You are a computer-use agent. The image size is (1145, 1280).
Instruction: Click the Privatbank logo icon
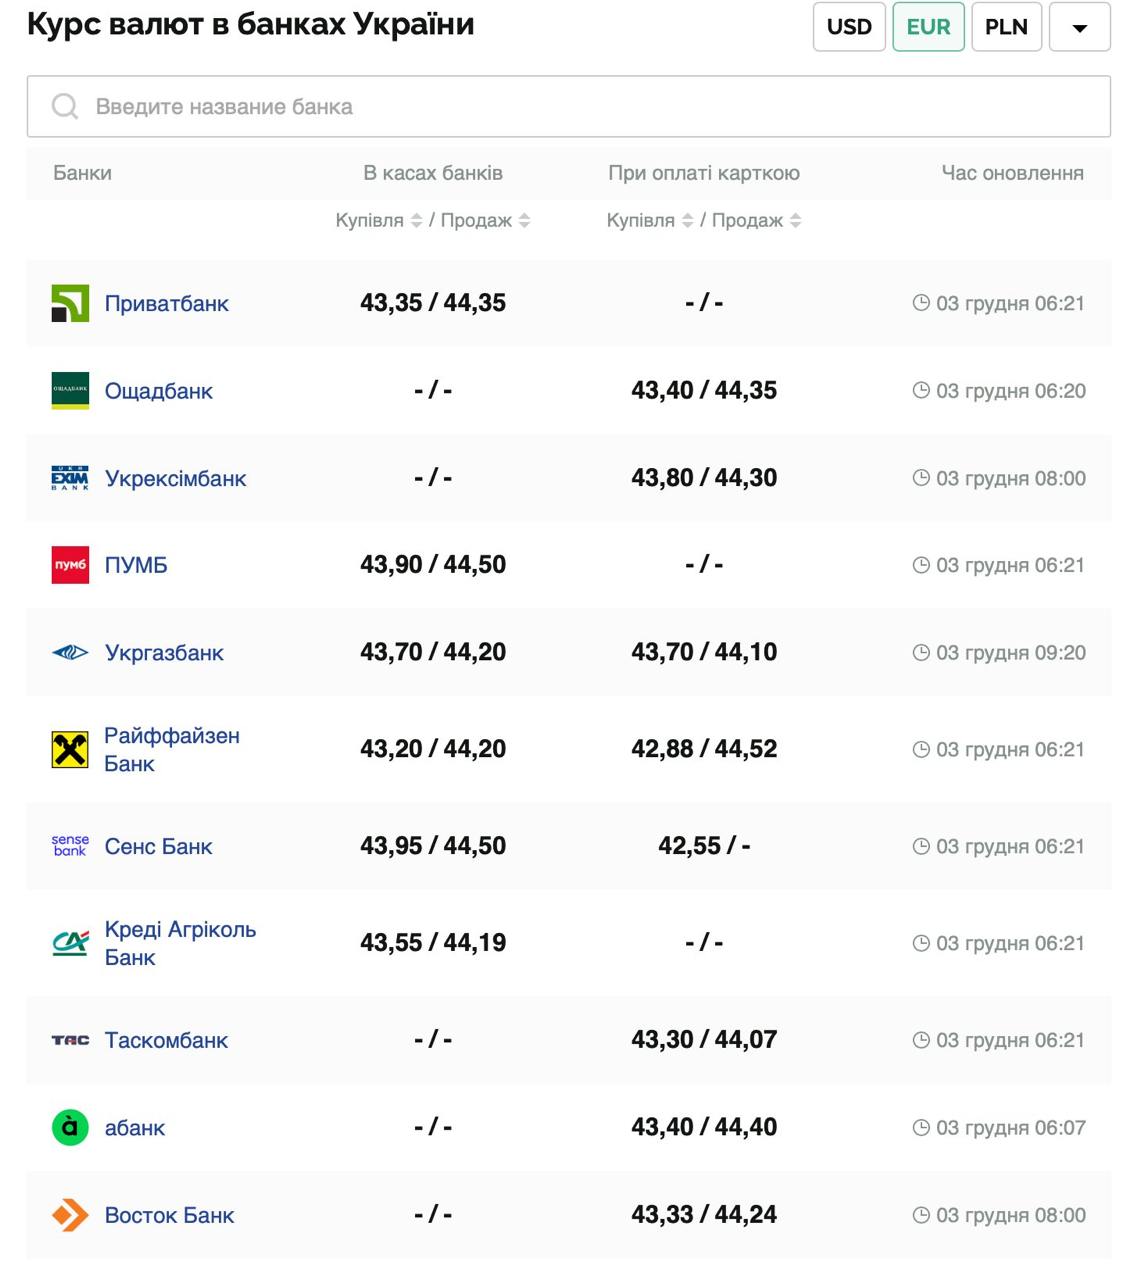pos(70,303)
